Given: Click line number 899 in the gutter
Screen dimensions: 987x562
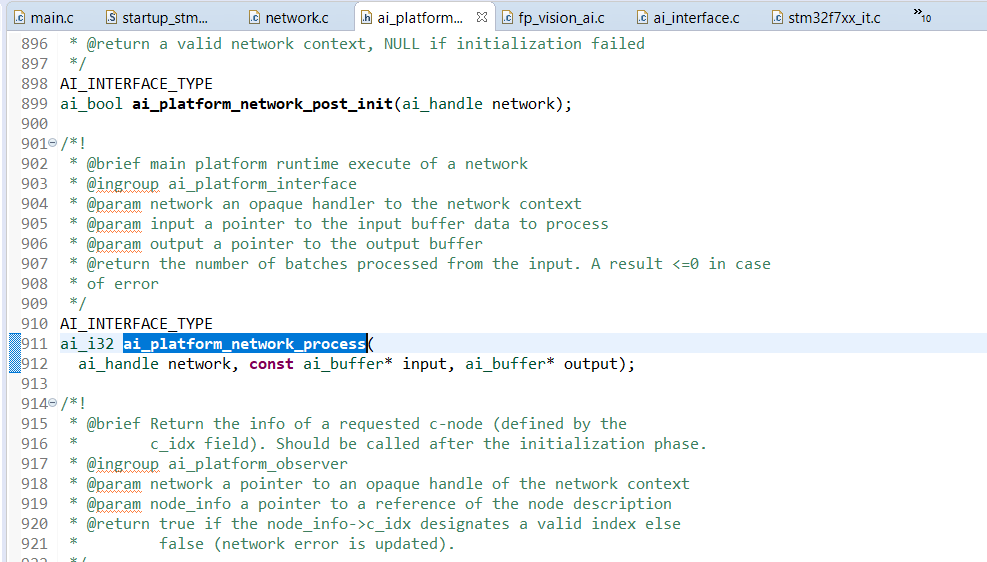Looking at the screenshot, I should [x=35, y=104].
